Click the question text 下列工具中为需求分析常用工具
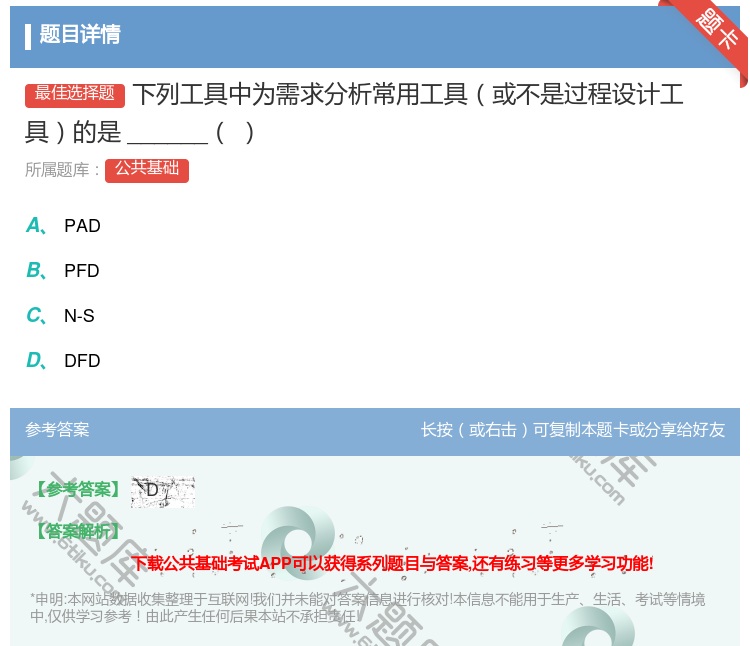 click(300, 94)
